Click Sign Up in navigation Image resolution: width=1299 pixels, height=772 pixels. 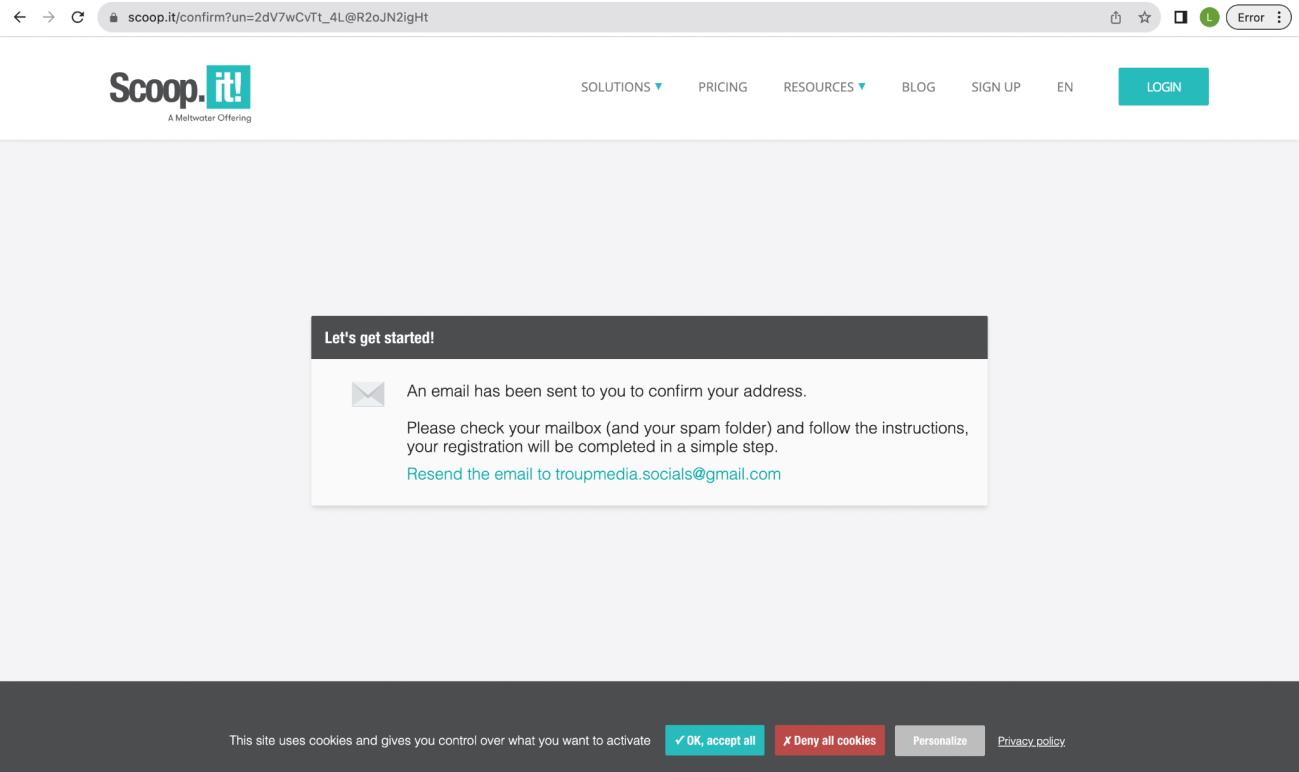(x=995, y=87)
